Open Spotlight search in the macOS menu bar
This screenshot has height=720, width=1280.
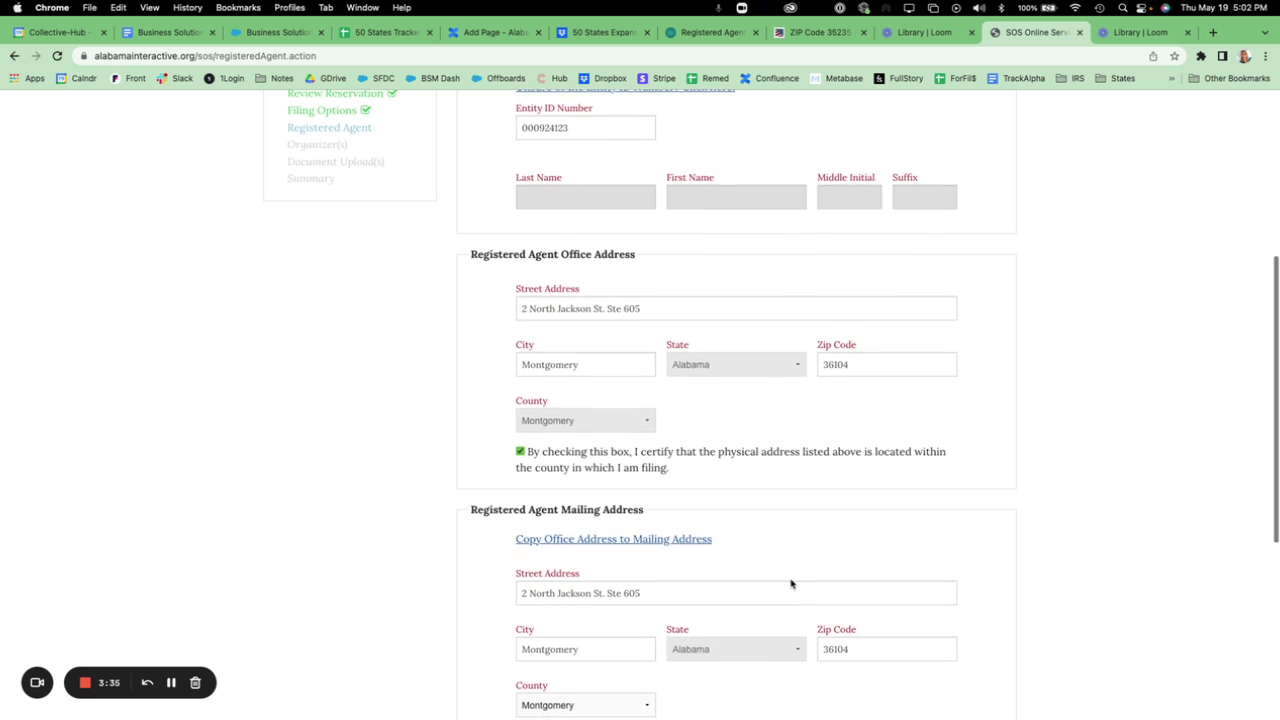[x=1122, y=8]
